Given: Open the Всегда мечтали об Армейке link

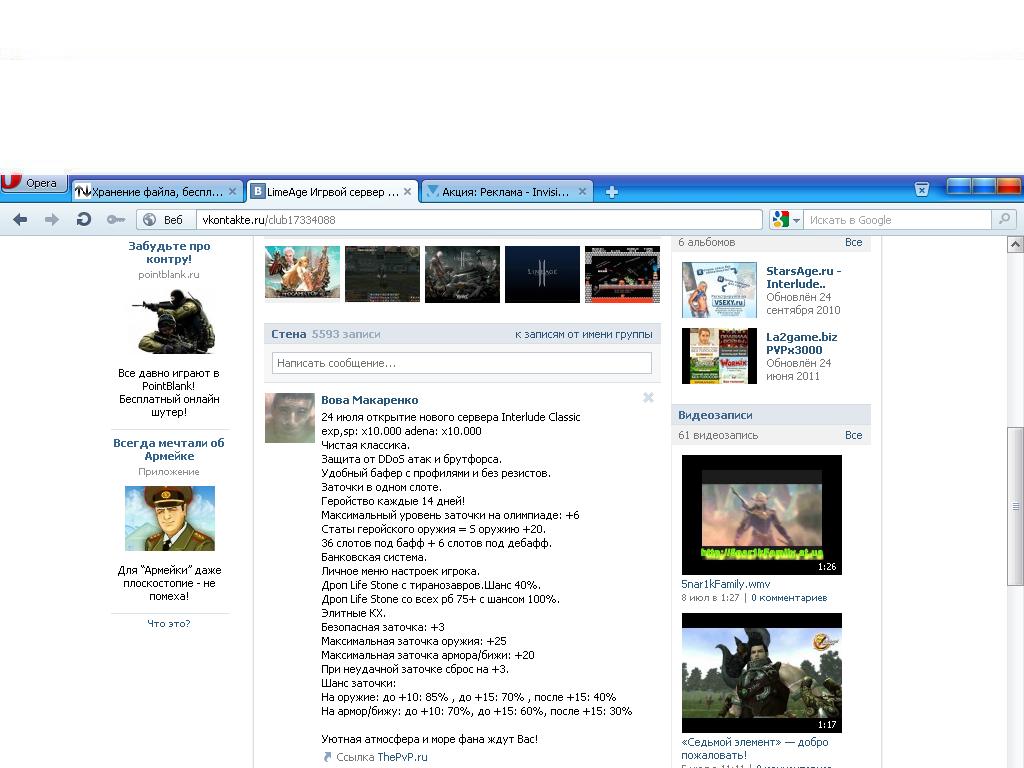Looking at the screenshot, I should click(168, 449).
